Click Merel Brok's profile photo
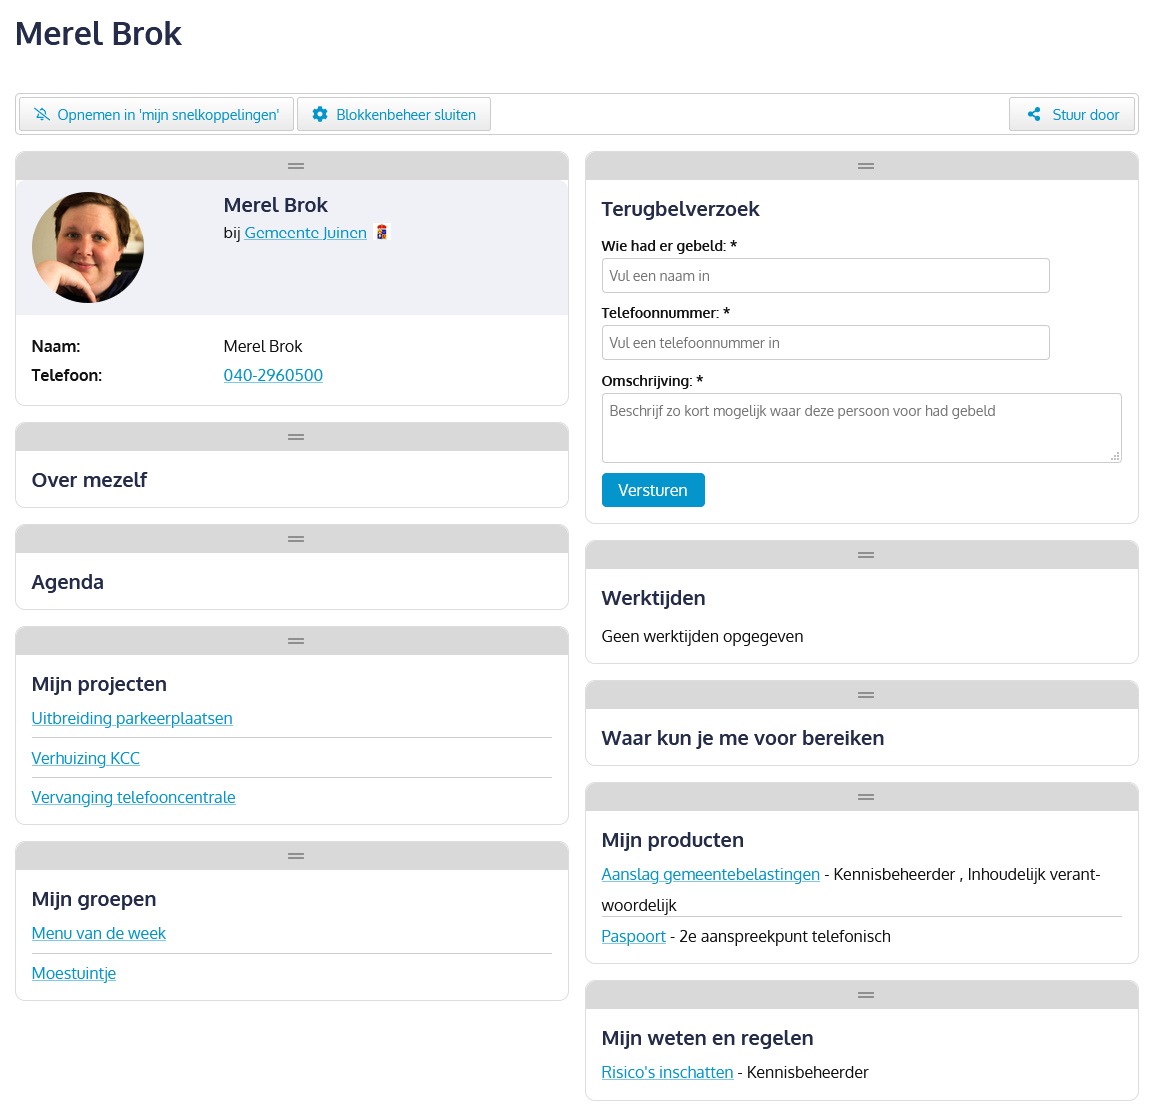 (x=88, y=248)
